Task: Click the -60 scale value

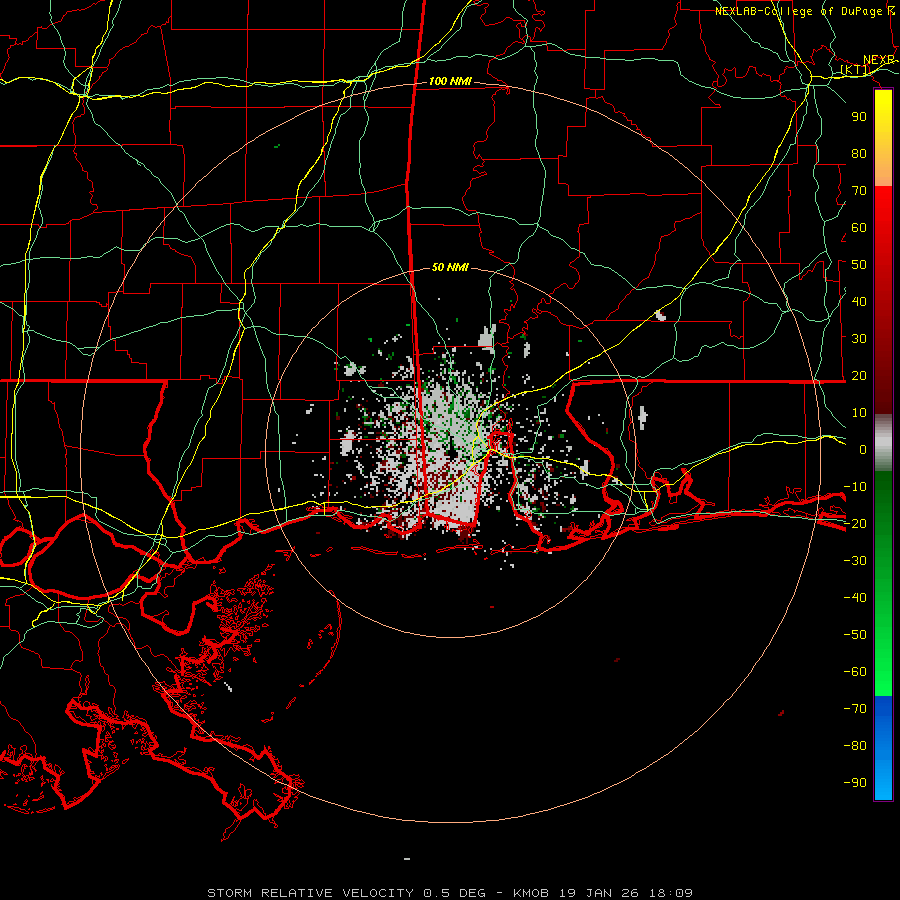Action: click(x=855, y=672)
